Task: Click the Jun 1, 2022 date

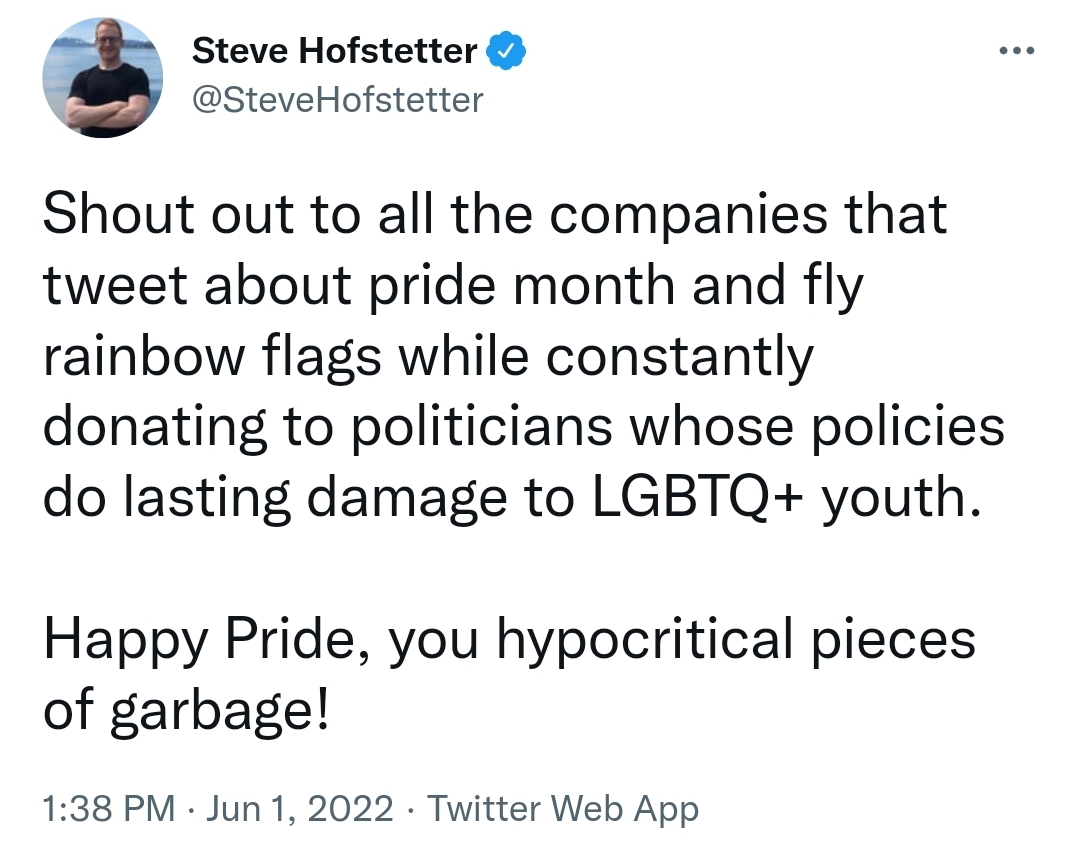Action: point(300,808)
